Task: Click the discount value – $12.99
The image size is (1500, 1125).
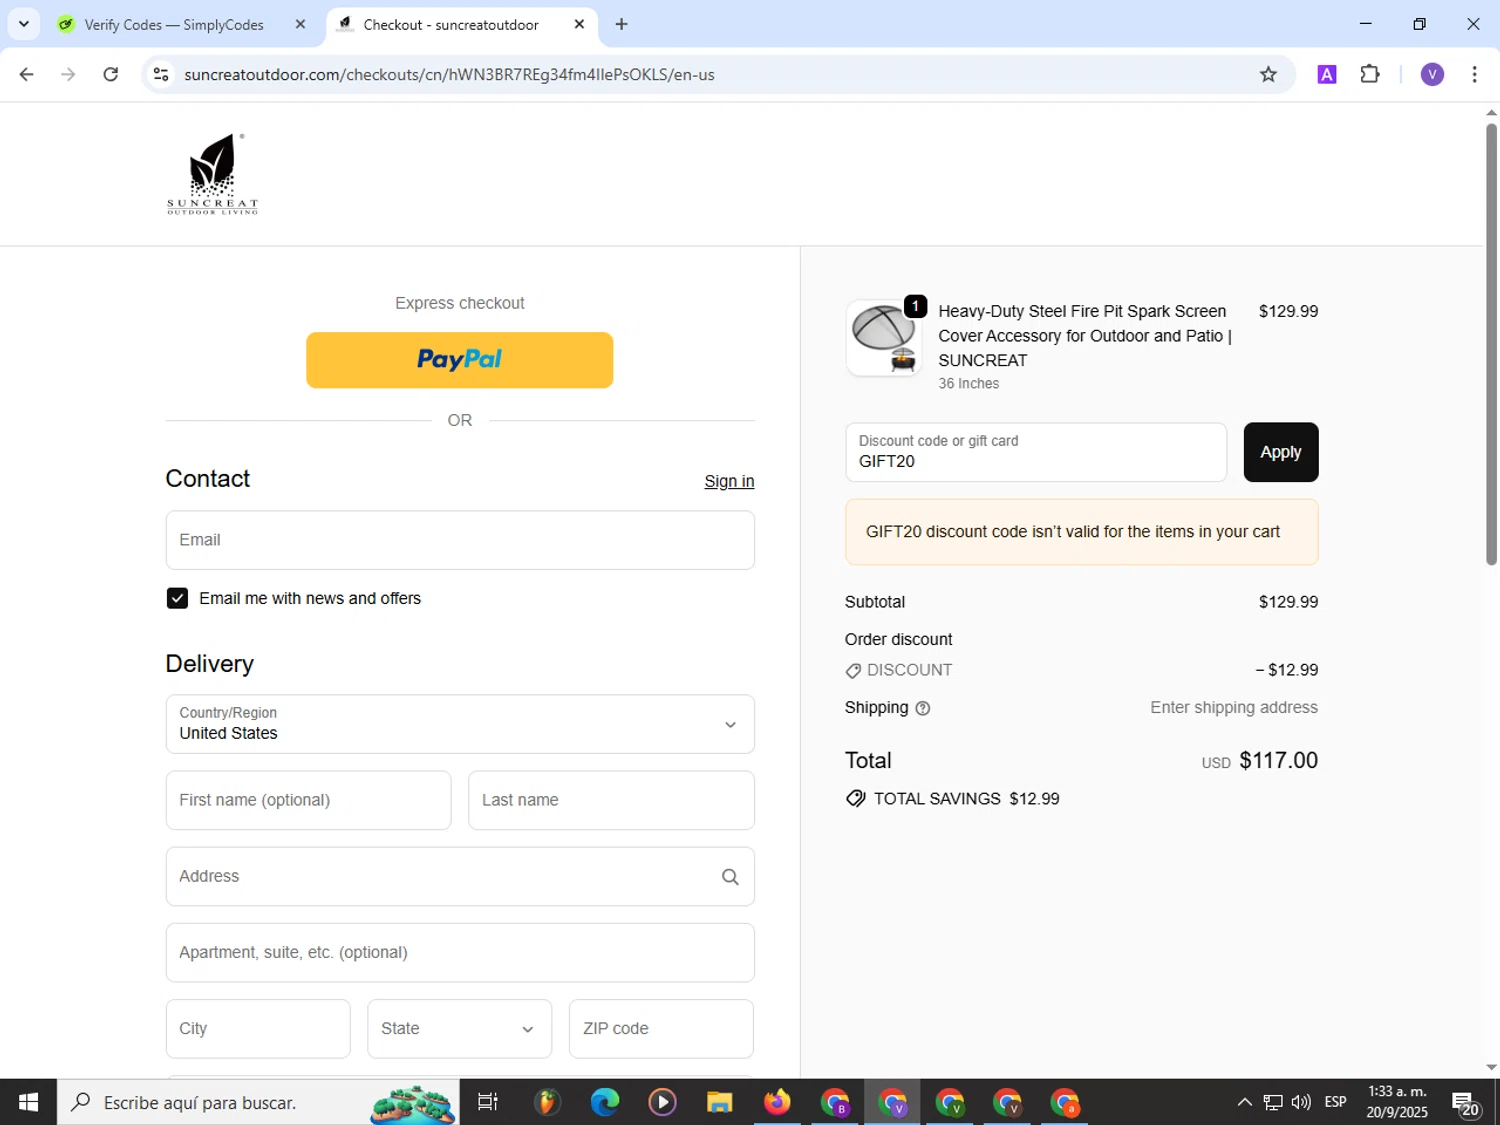Action: click(1287, 670)
